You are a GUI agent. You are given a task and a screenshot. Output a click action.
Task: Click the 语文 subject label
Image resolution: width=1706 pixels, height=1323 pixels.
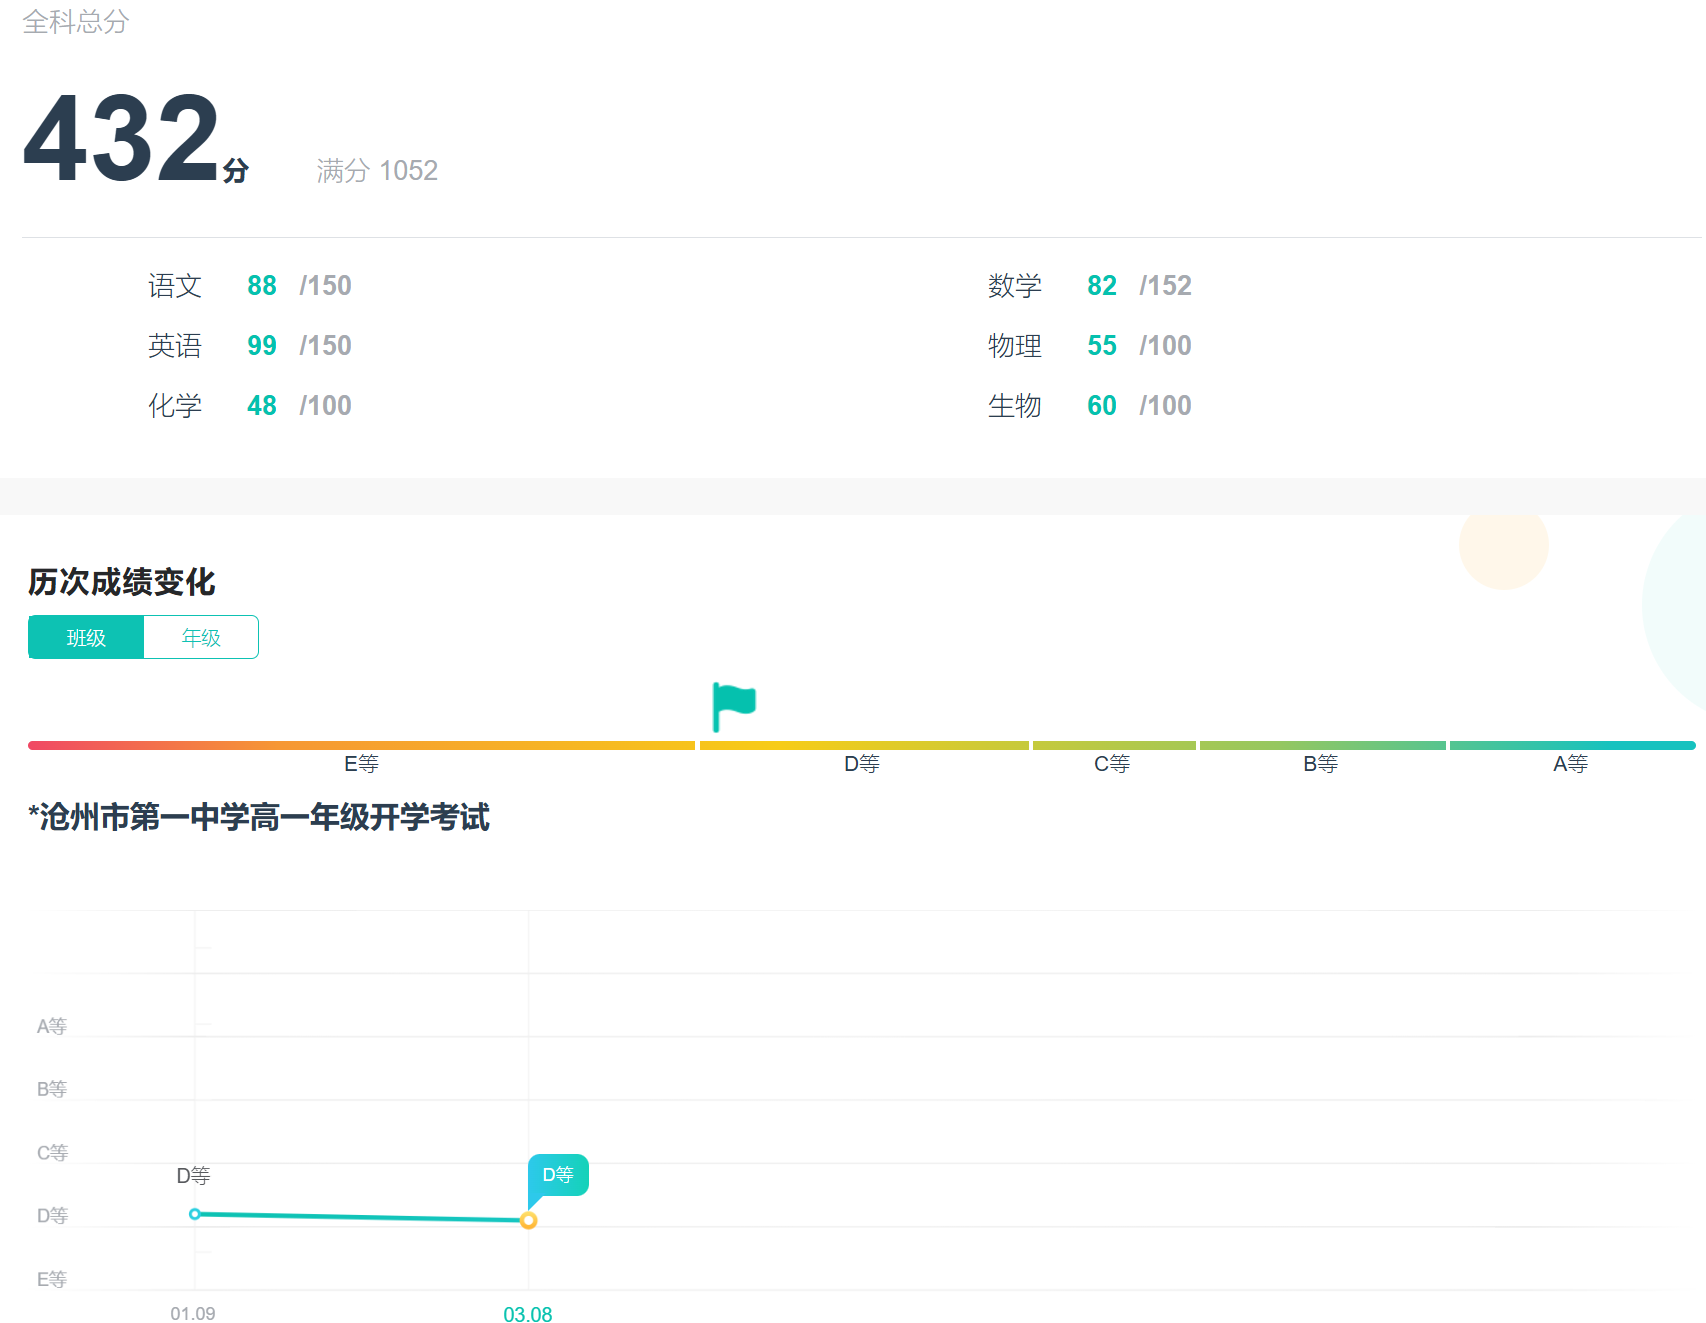175,286
